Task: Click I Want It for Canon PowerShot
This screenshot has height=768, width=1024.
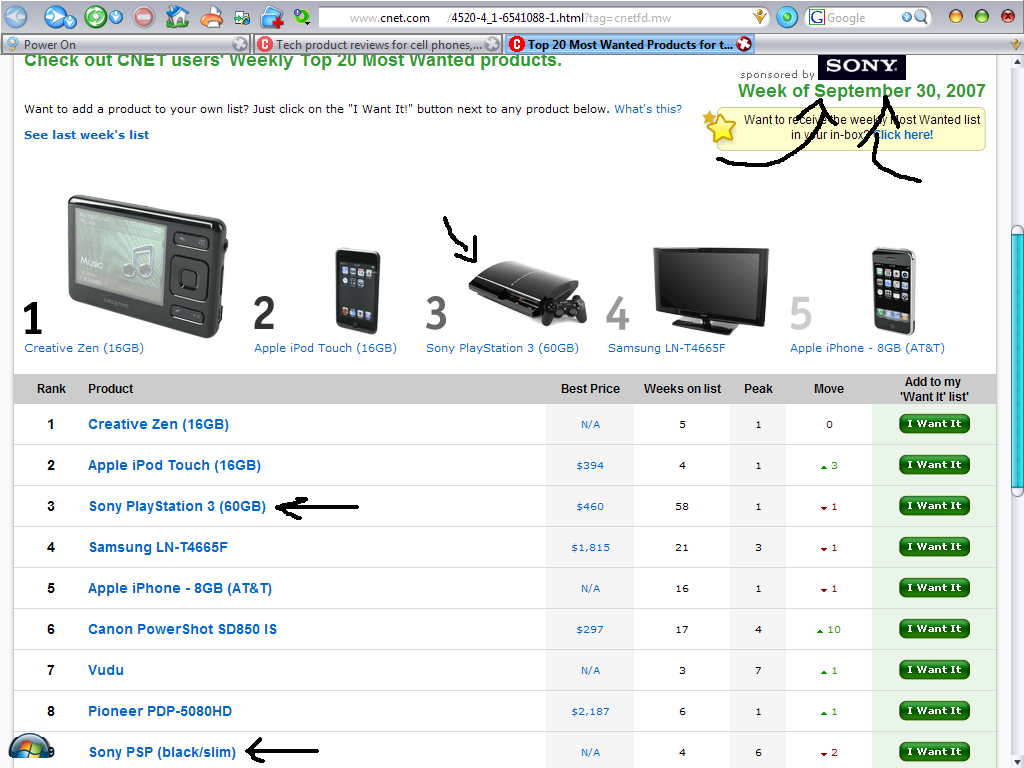Action: coord(935,629)
